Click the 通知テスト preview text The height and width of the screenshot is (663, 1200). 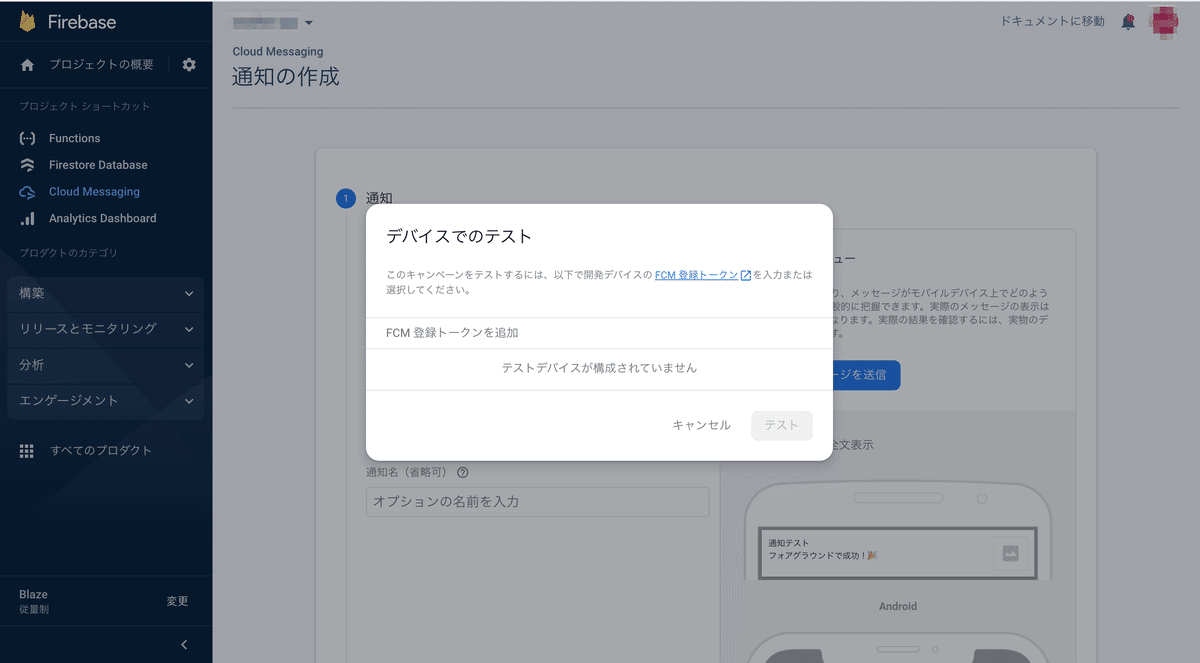[788, 543]
